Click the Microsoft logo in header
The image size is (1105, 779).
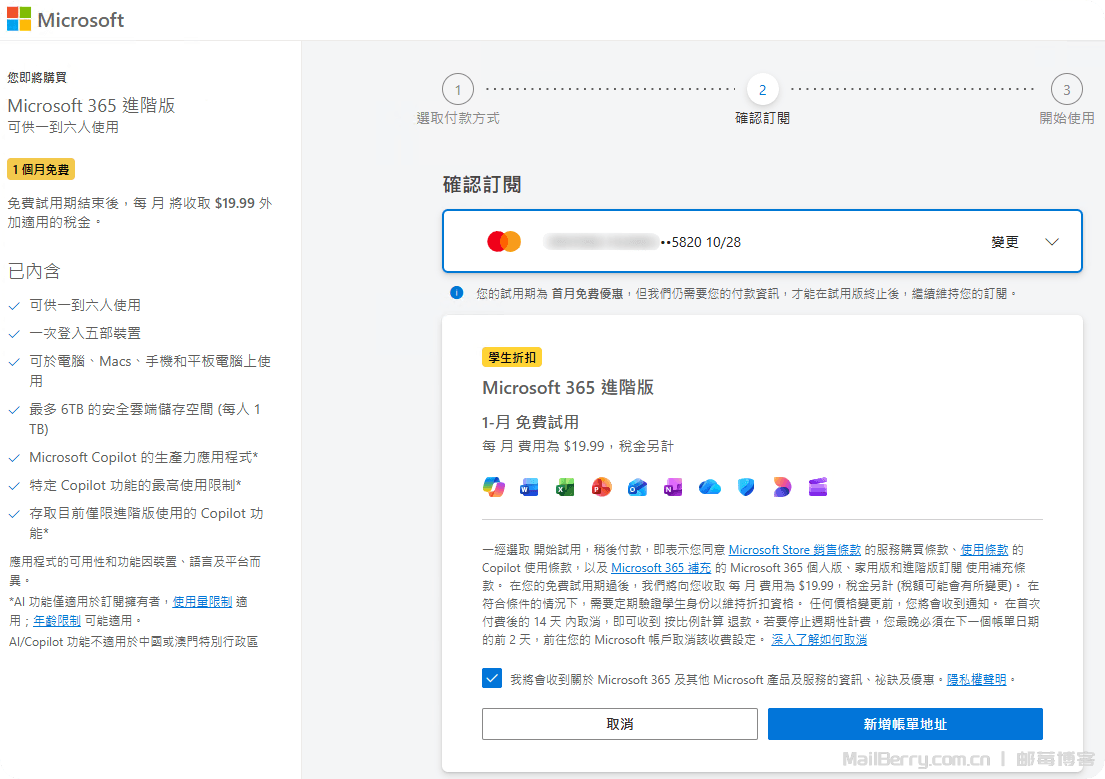(x=66, y=20)
